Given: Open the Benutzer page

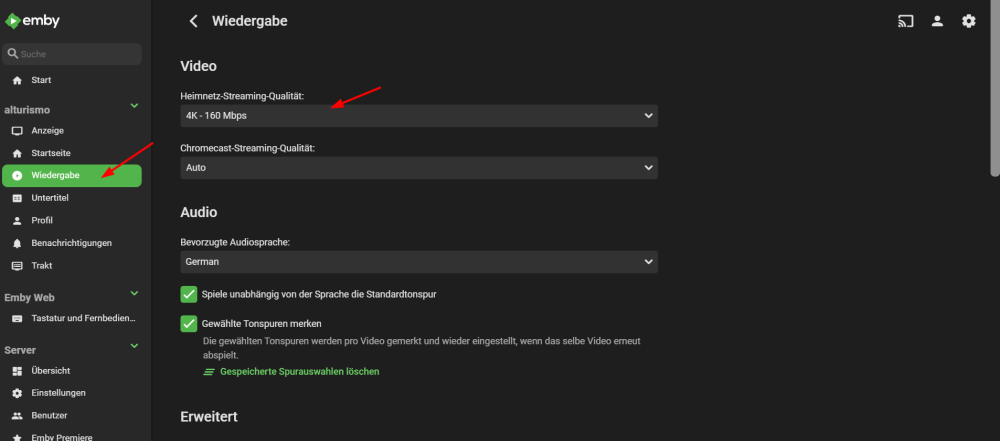Looking at the screenshot, I should (72, 415).
